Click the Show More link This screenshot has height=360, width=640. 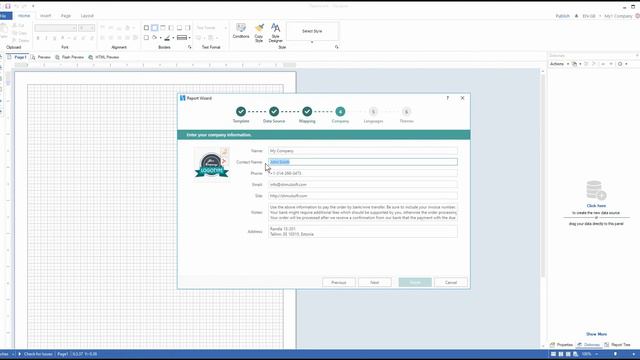coord(596,334)
